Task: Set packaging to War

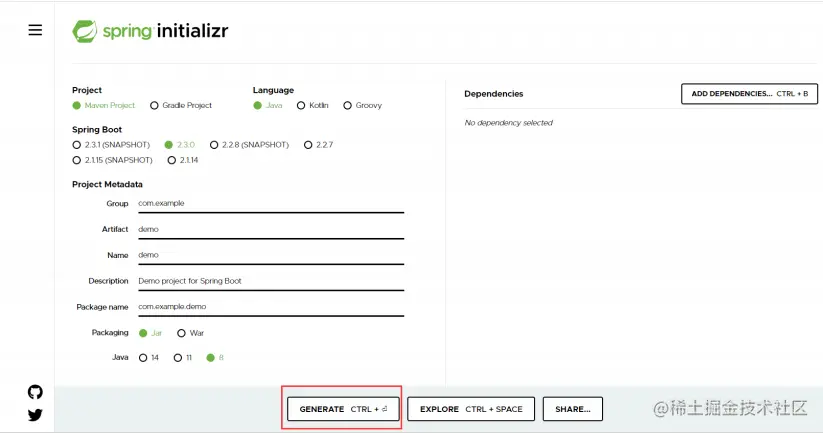Action: click(x=181, y=333)
